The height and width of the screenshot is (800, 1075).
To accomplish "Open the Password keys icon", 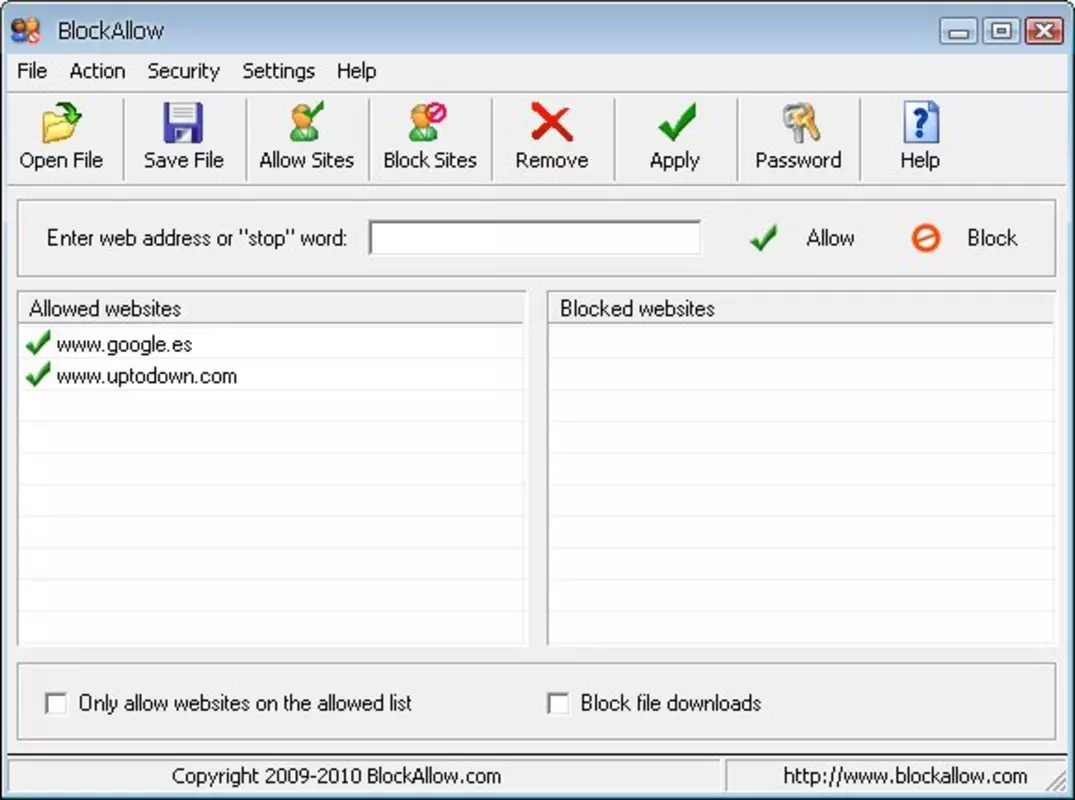I will pos(799,123).
